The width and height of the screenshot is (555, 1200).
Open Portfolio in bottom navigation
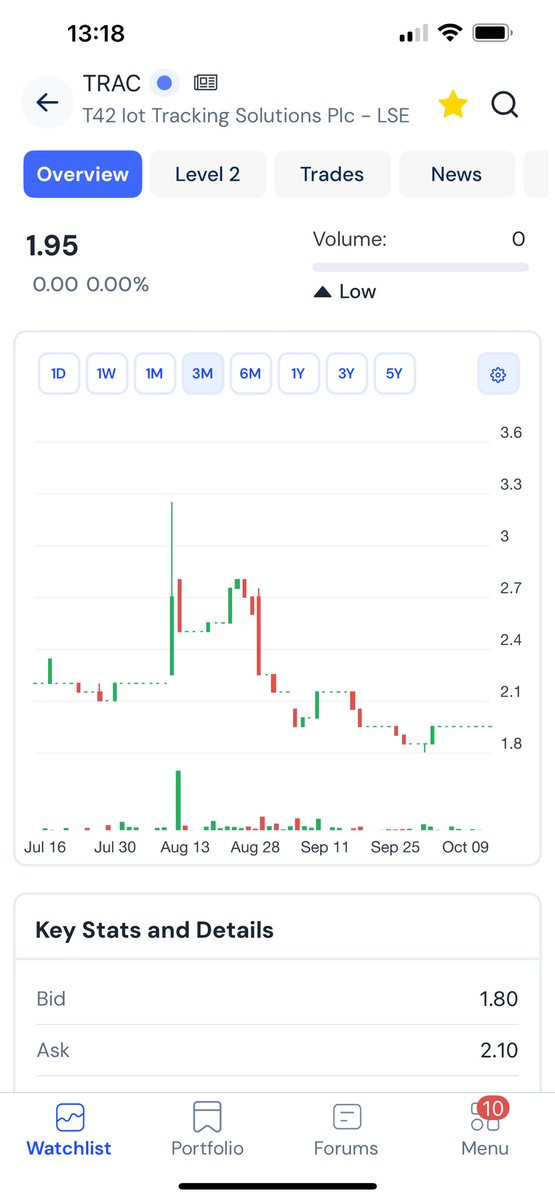(207, 1130)
